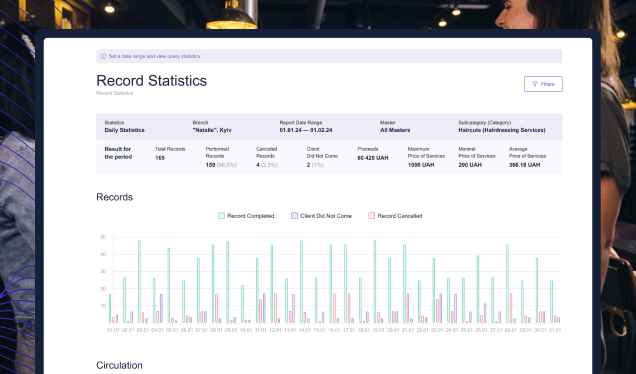Toggle the Record Cancelled legend series
636x374 pixels.
click(395, 216)
